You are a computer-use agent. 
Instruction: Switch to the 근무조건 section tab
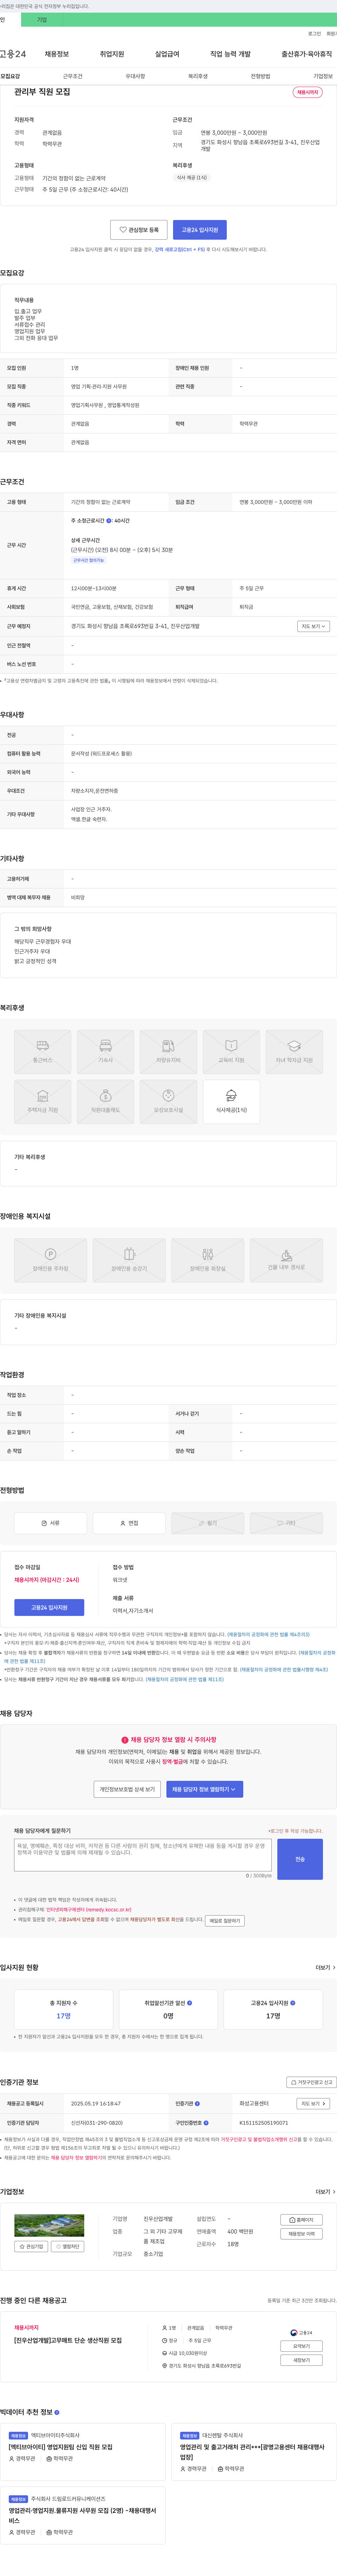[73, 76]
